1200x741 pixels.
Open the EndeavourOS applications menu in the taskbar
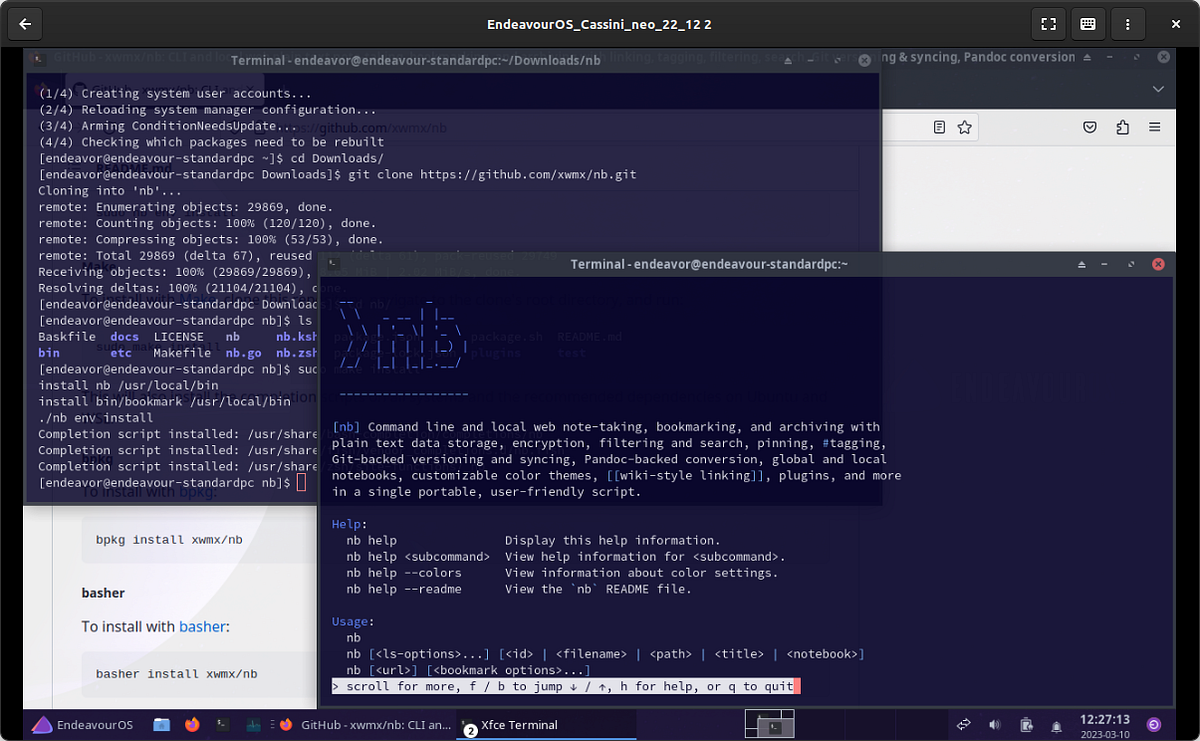(x=70, y=725)
